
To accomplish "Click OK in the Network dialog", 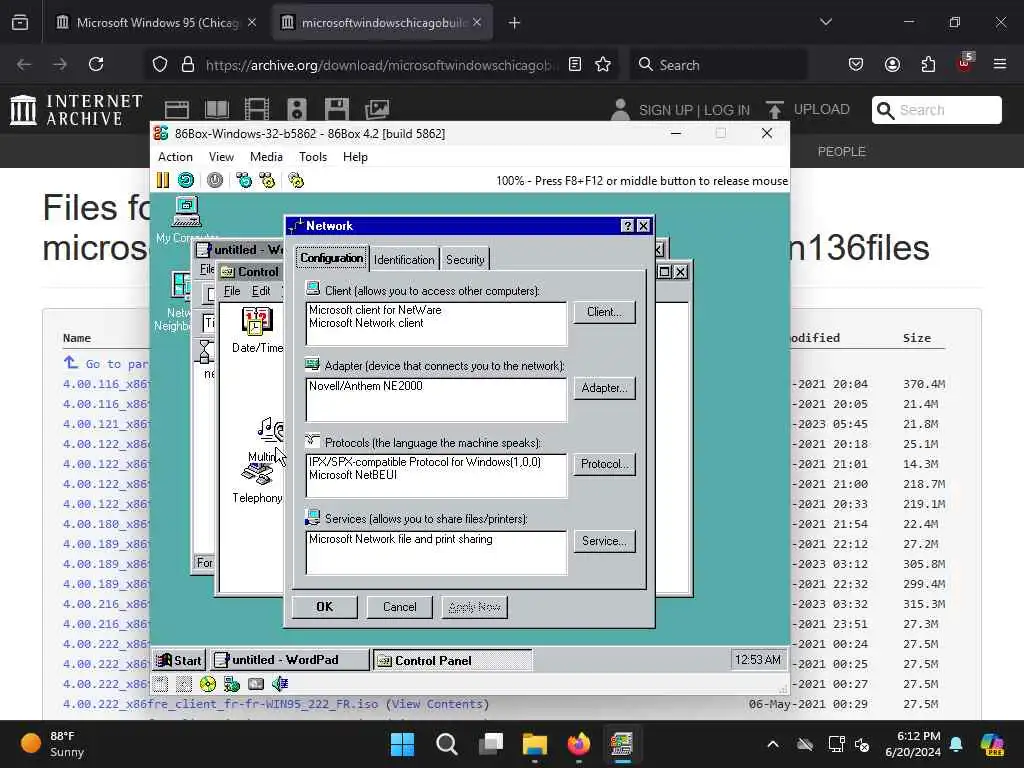I will coord(325,607).
